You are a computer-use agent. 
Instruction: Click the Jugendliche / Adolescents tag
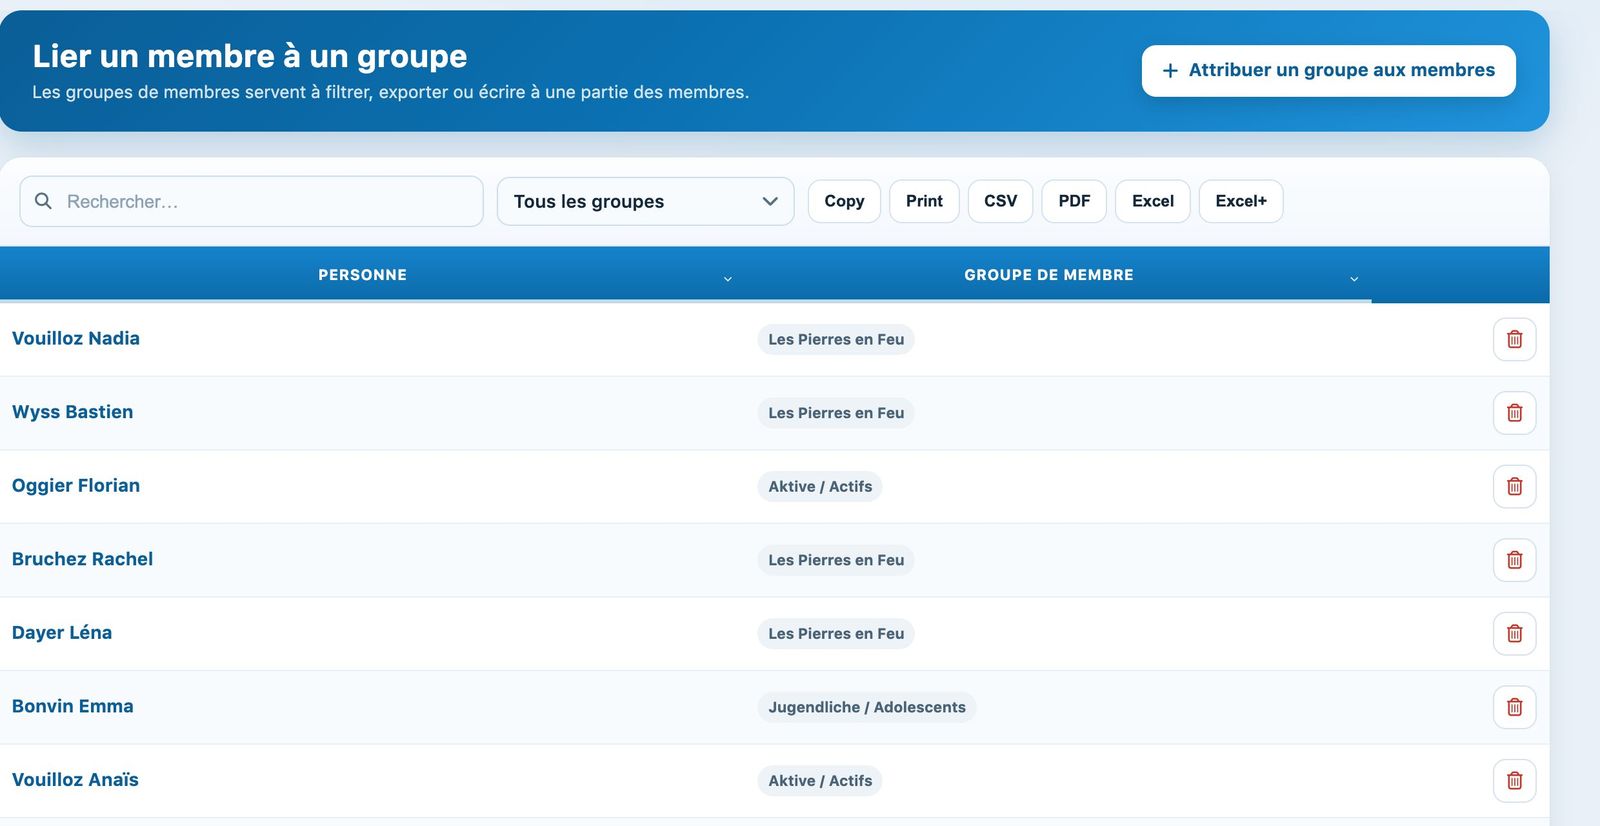[867, 707]
